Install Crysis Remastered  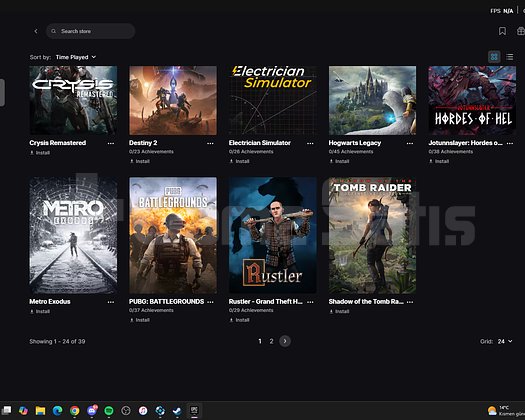pyautogui.click(x=40, y=153)
